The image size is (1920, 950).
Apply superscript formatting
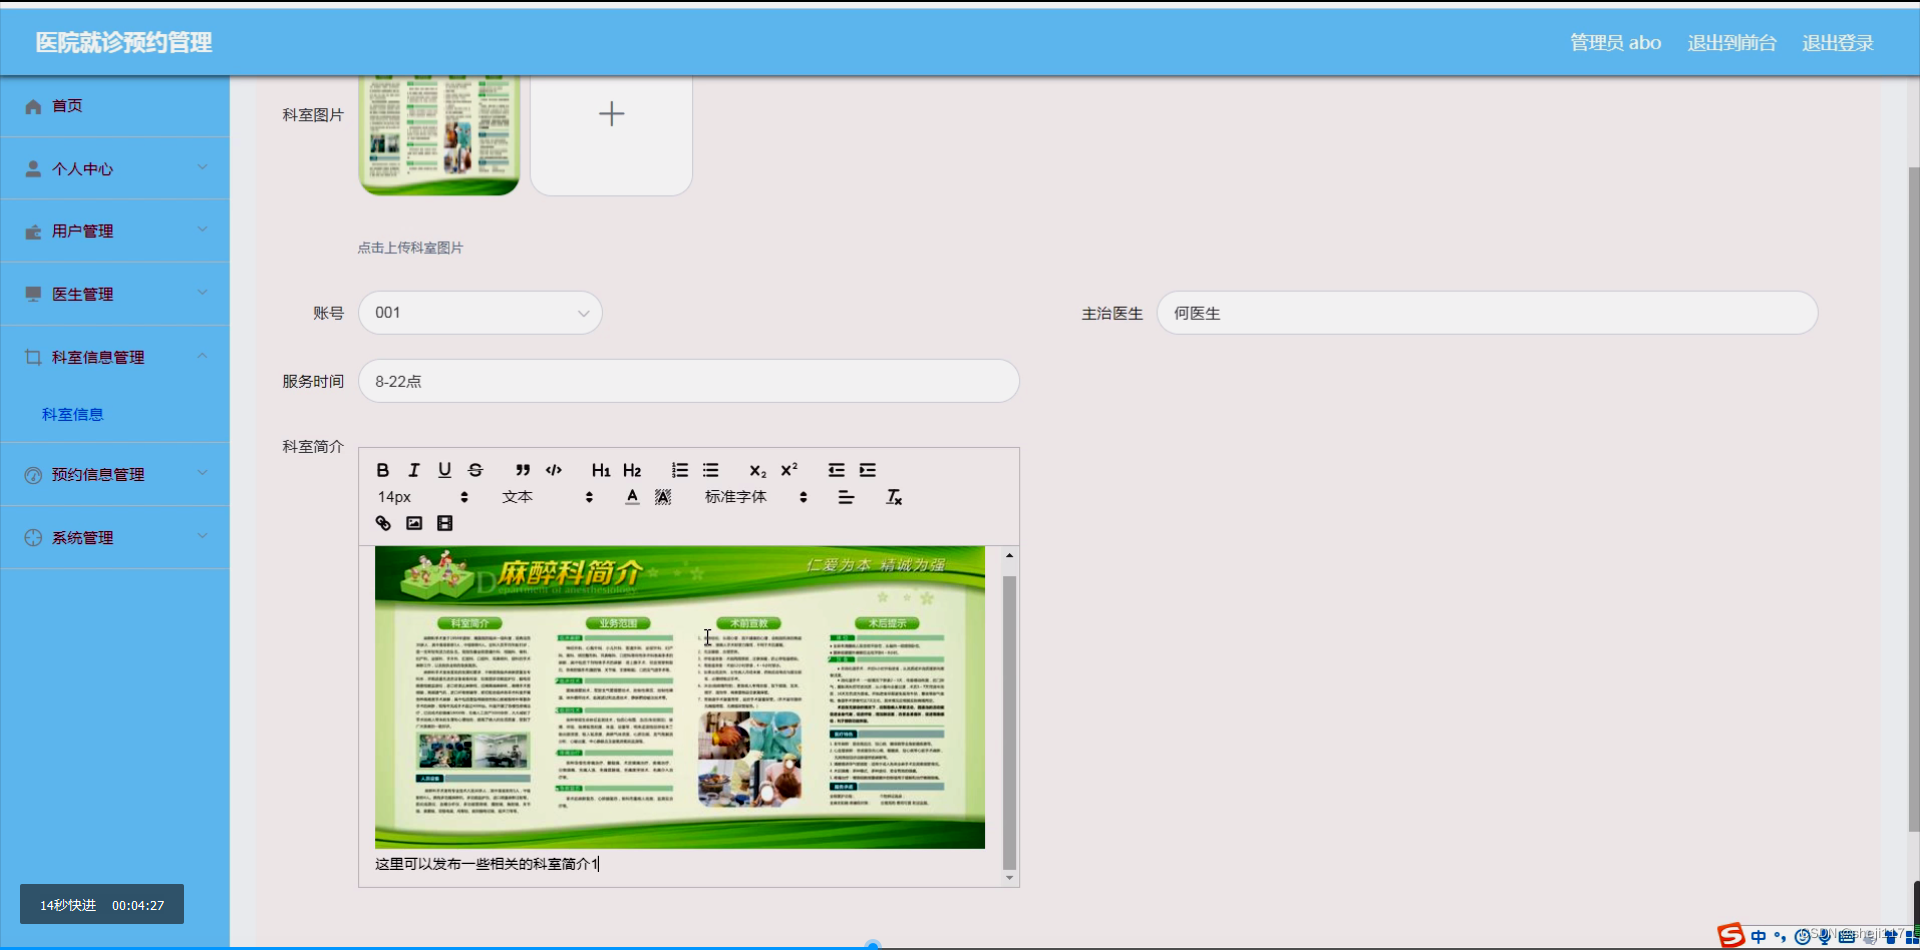click(x=789, y=469)
